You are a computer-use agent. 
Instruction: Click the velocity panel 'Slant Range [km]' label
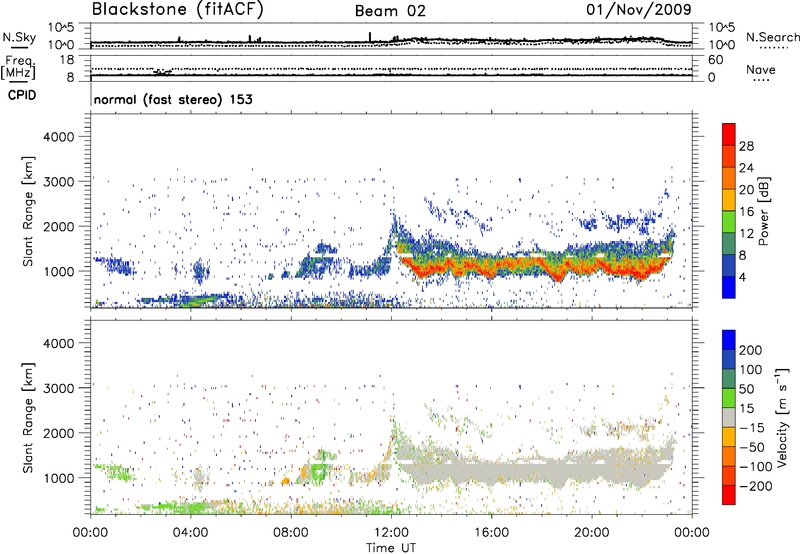coord(28,418)
